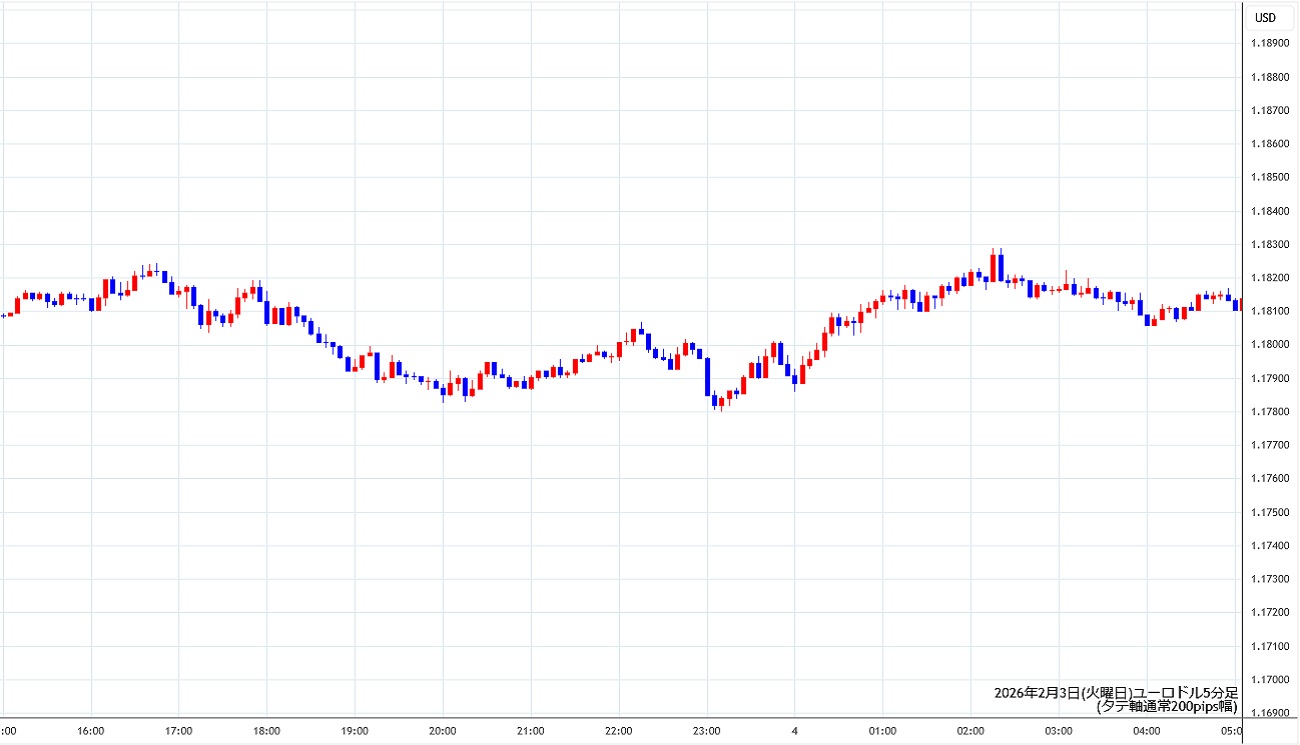The width and height of the screenshot is (1300, 745).
Task: Select the 20:00 time axis marker
Action: point(443,731)
